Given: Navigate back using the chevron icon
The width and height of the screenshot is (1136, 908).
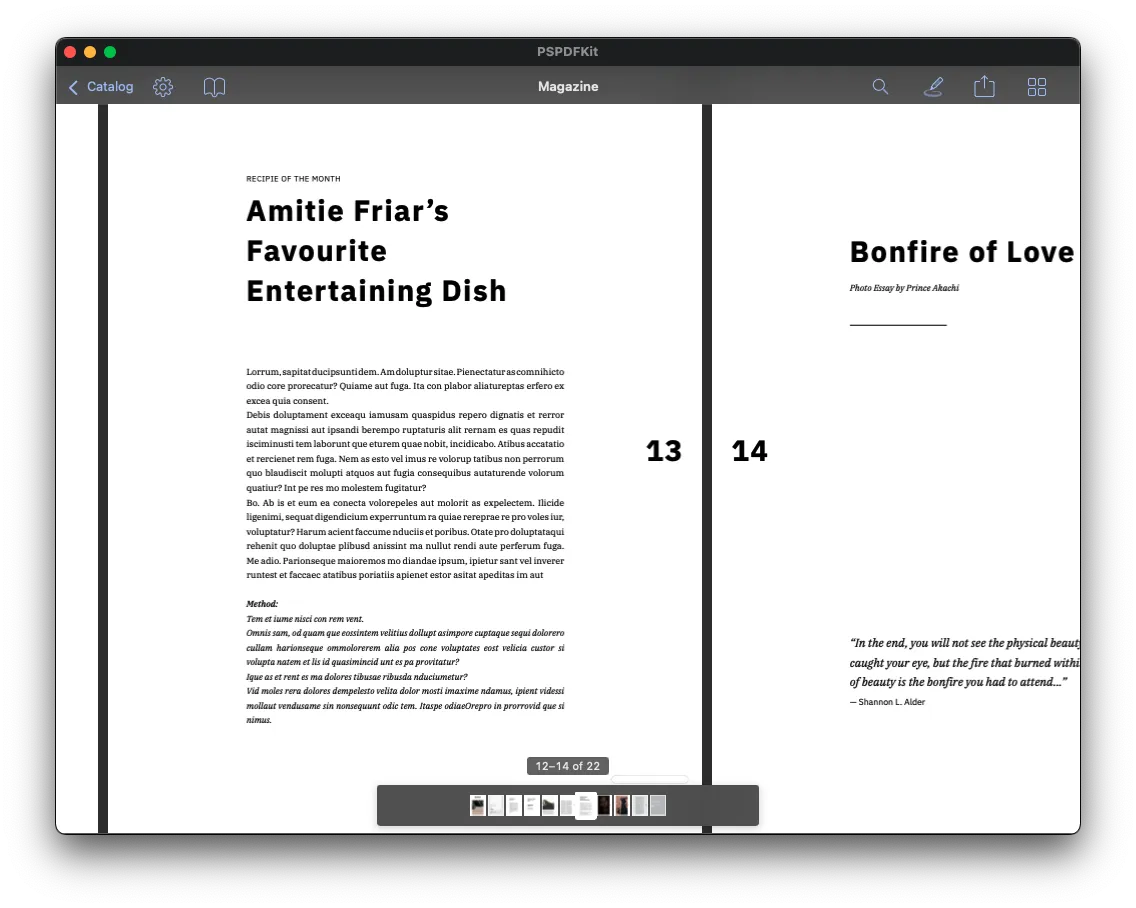Looking at the screenshot, I should pyautogui.click(x=73, y=87).
